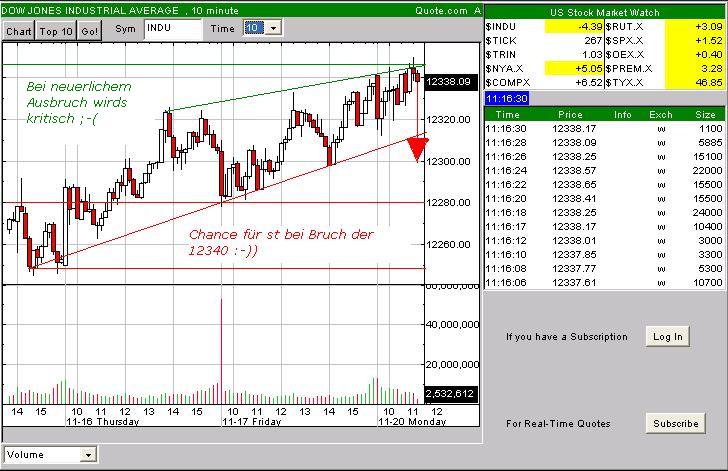
Task: Click the Chart button
Action: click(19, 31)
